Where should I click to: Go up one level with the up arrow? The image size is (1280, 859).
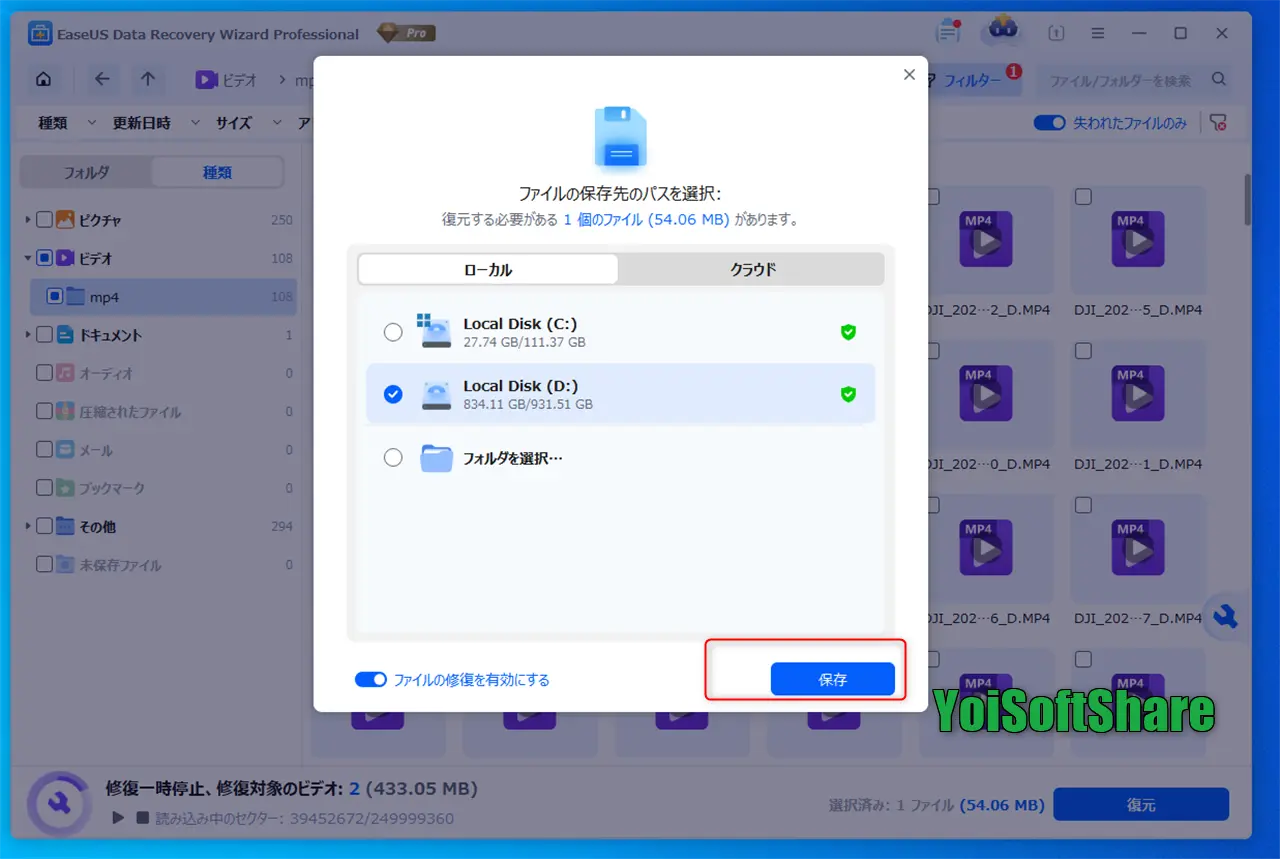147,79
